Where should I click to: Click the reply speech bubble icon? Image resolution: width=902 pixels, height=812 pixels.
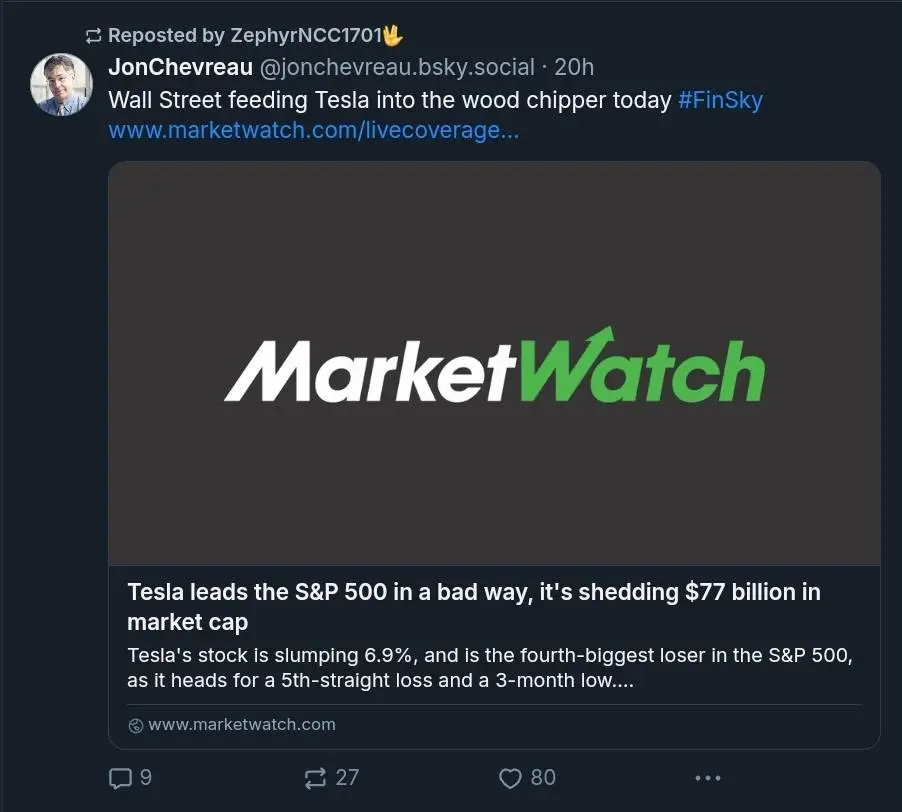pyautogui.click(x=119, y=778)
